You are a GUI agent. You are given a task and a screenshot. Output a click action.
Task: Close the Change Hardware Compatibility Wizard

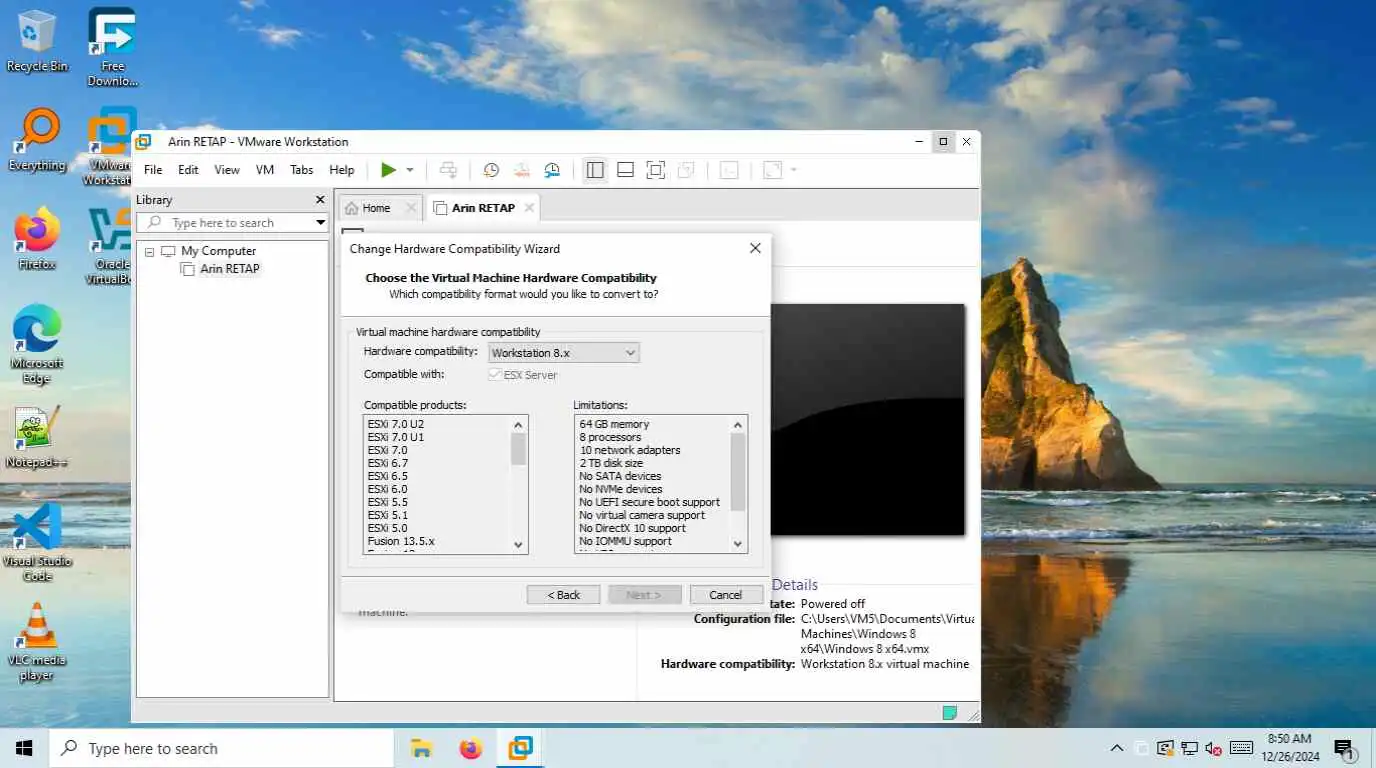pos(755,248)
